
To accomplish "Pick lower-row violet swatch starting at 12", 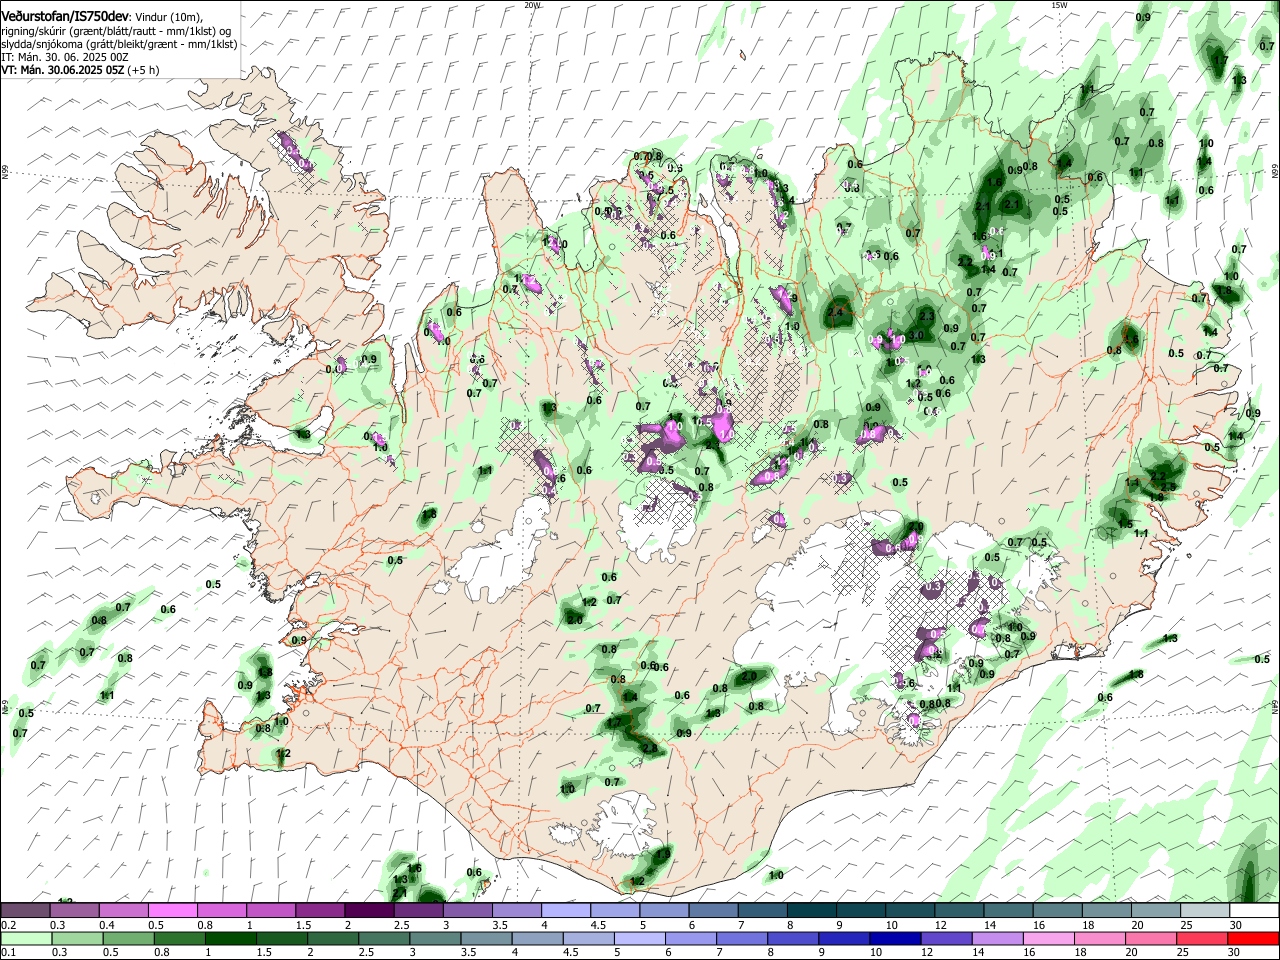I will tap(945, 938).
